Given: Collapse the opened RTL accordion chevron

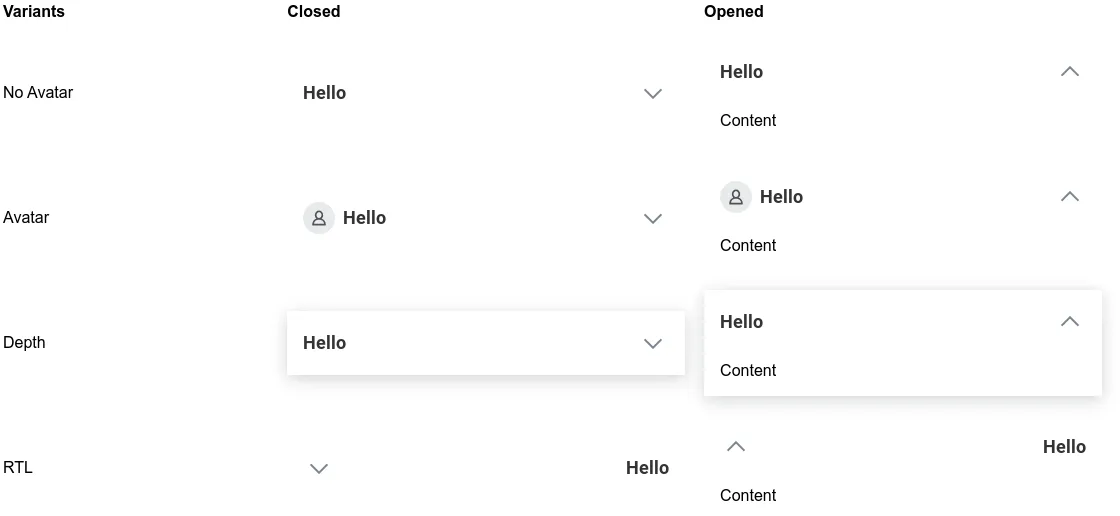Looking at the screenshot, I should 736,447.
